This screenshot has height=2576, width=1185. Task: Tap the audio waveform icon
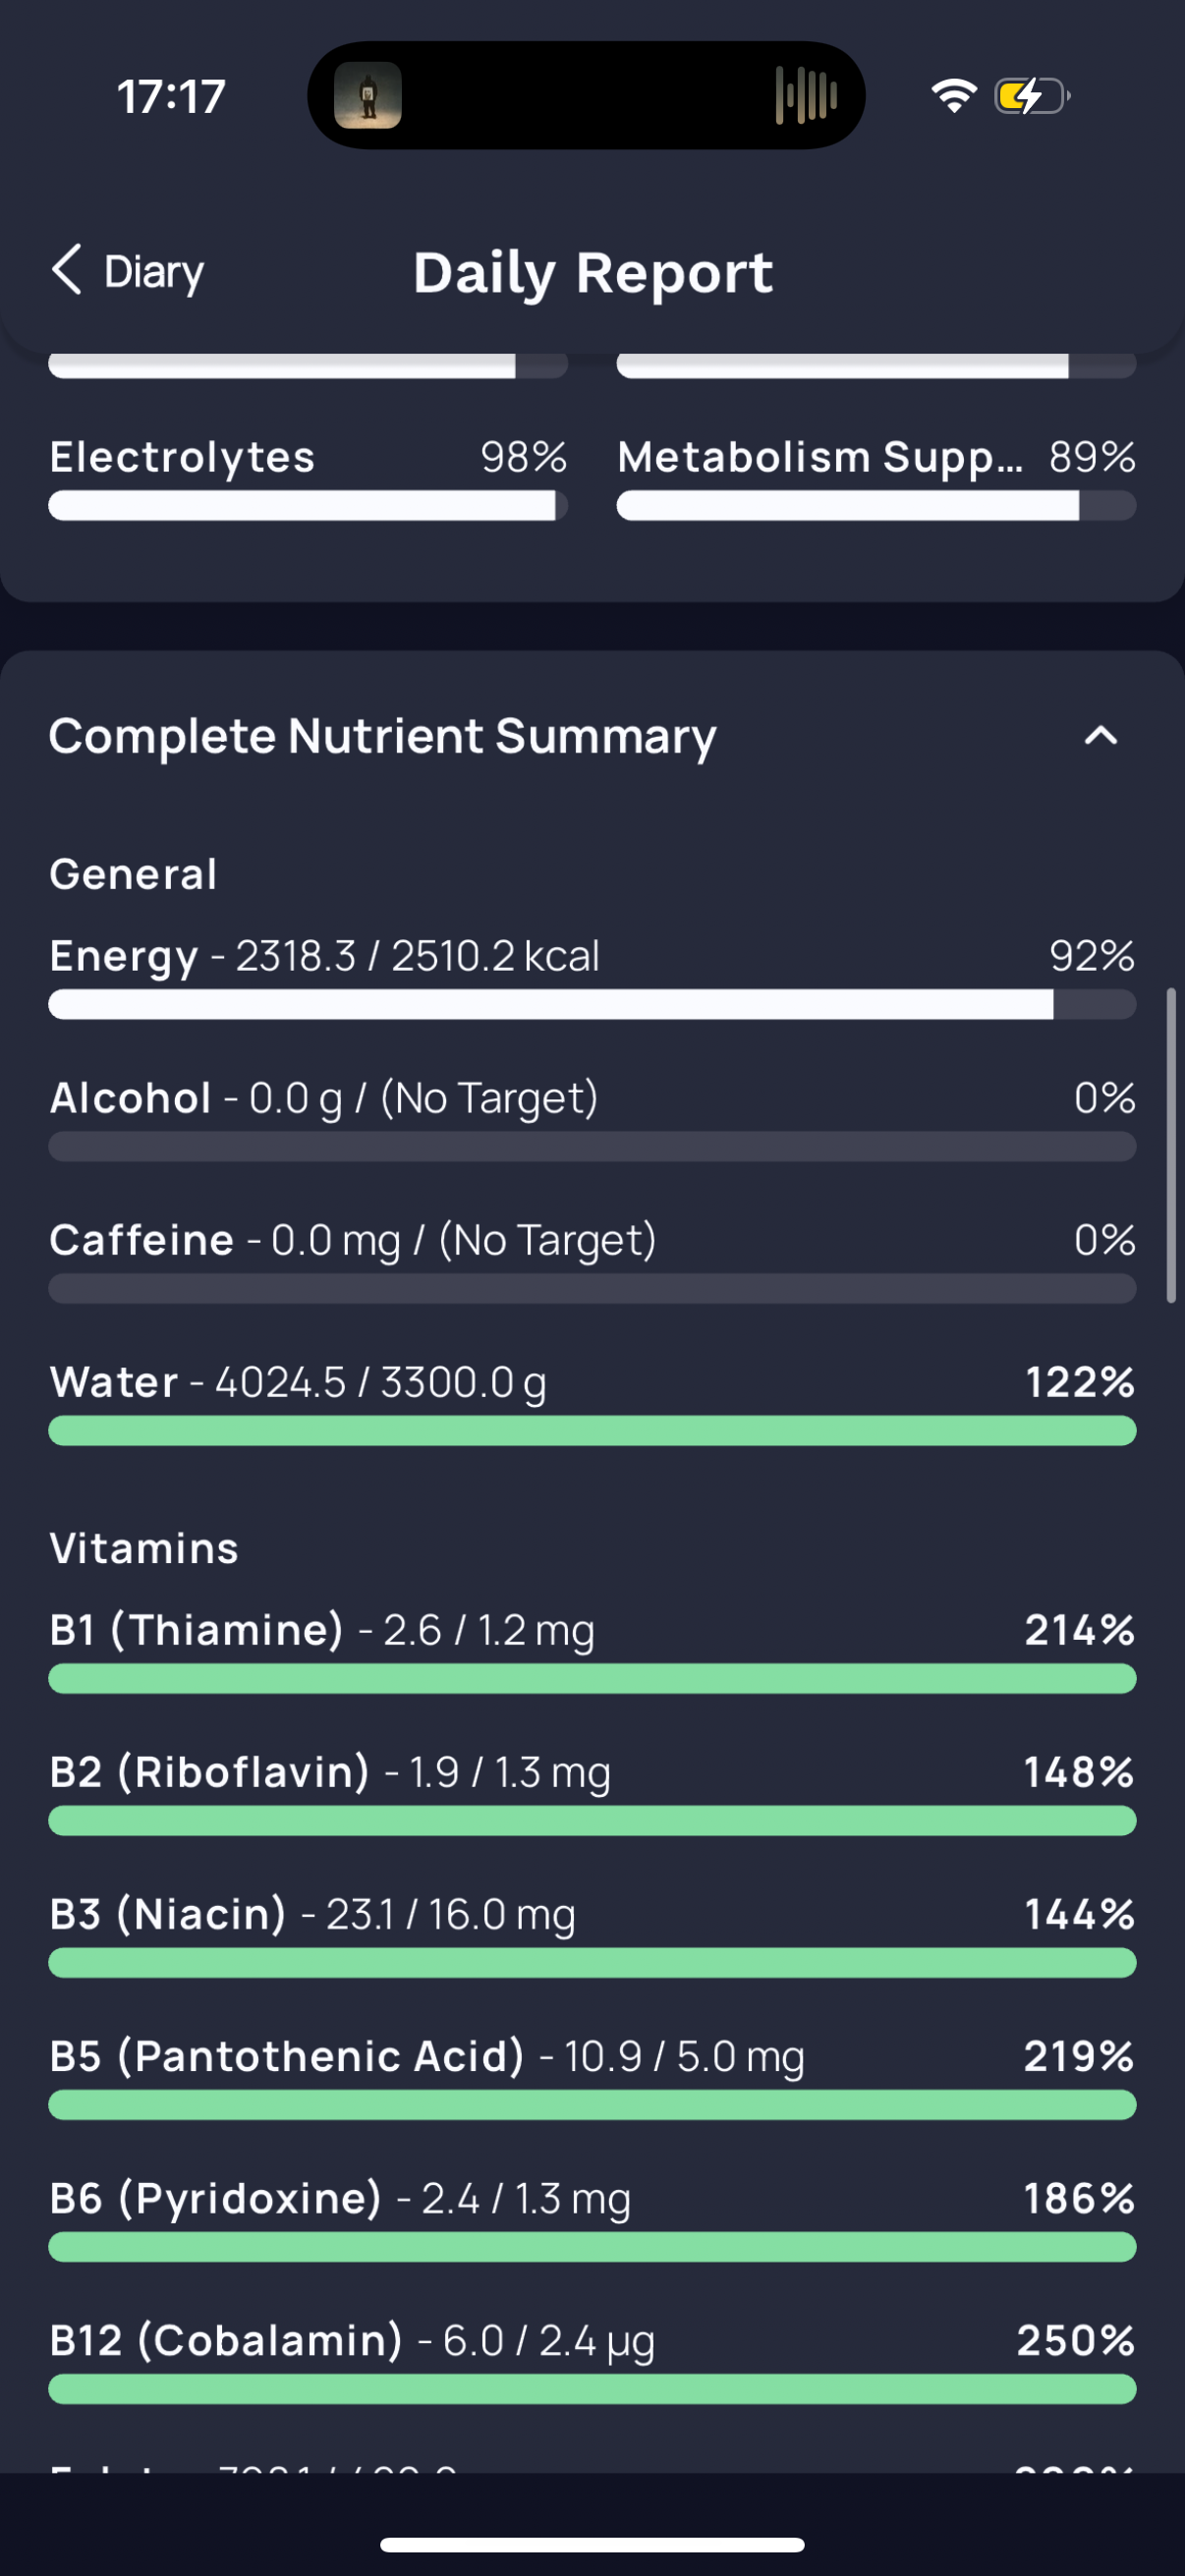coord(805,96)
